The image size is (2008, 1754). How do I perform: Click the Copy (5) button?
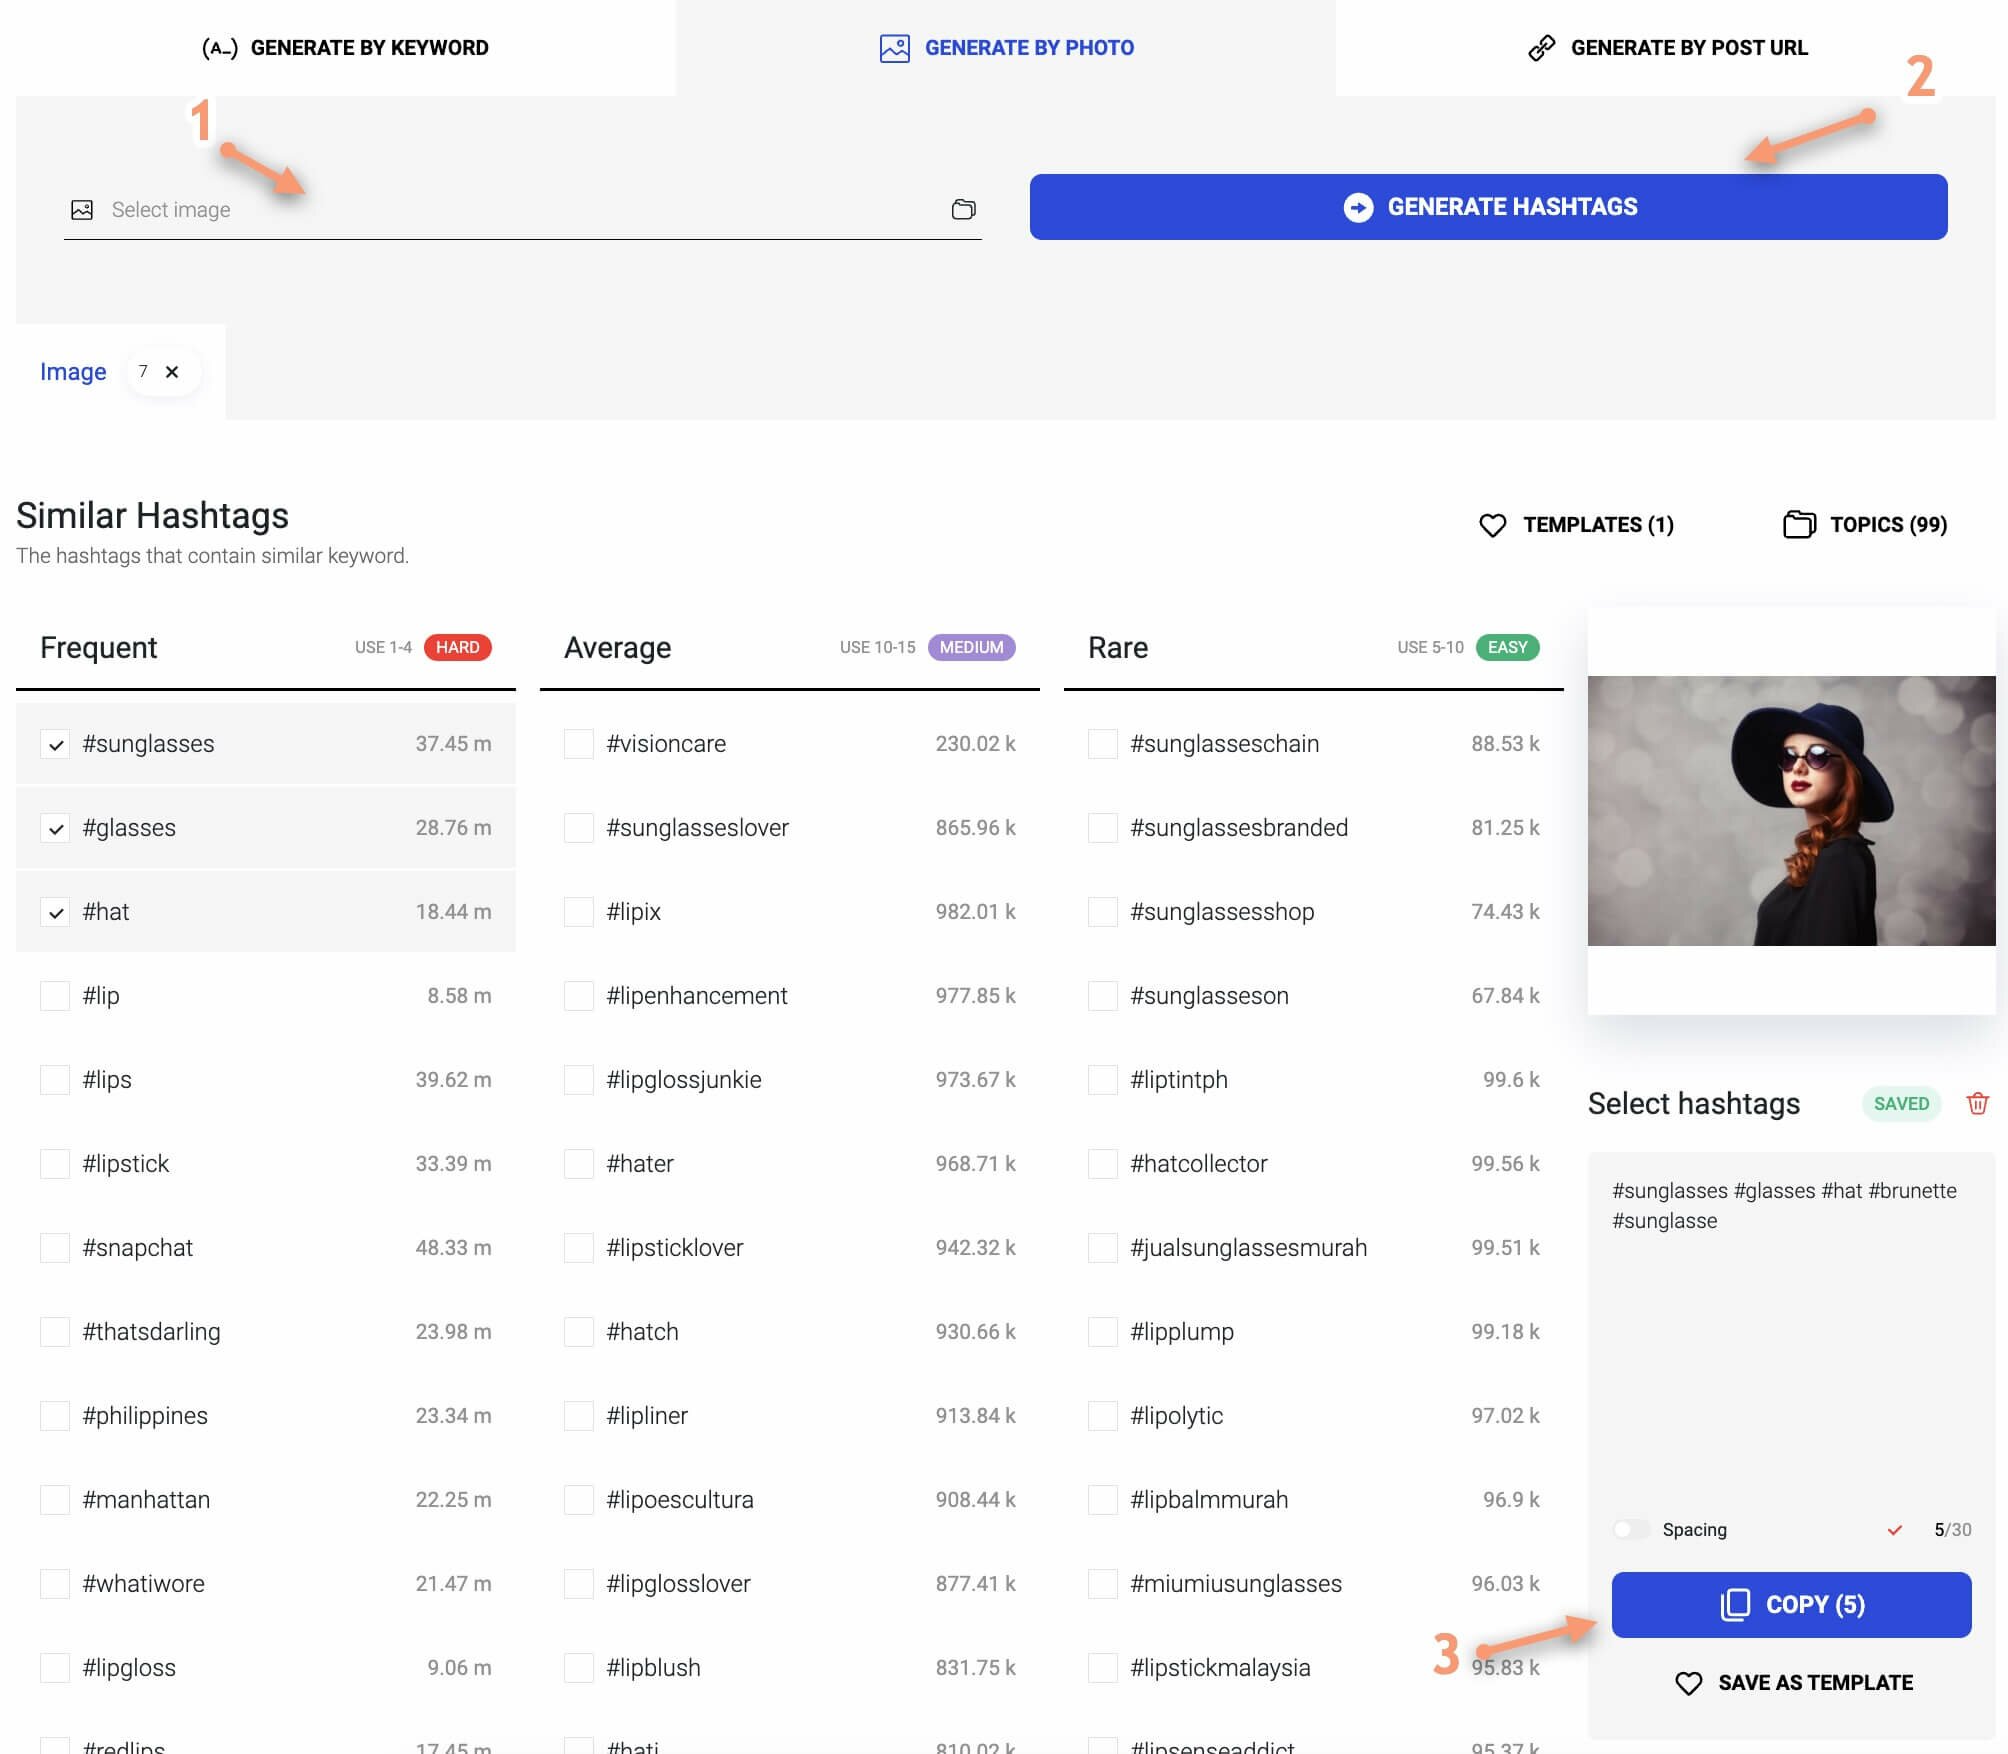point(1790,1604)
